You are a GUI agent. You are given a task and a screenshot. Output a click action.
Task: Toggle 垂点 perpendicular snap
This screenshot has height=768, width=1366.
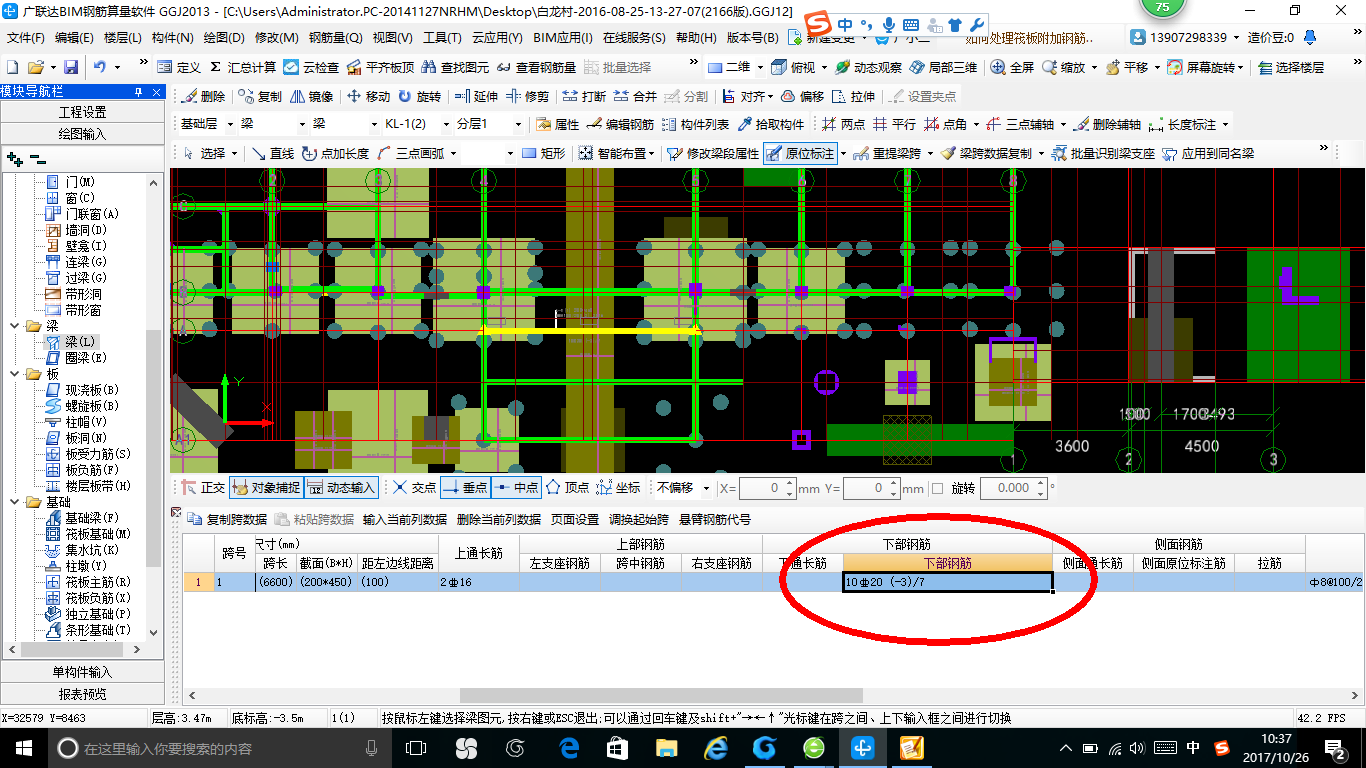(465, 488)
